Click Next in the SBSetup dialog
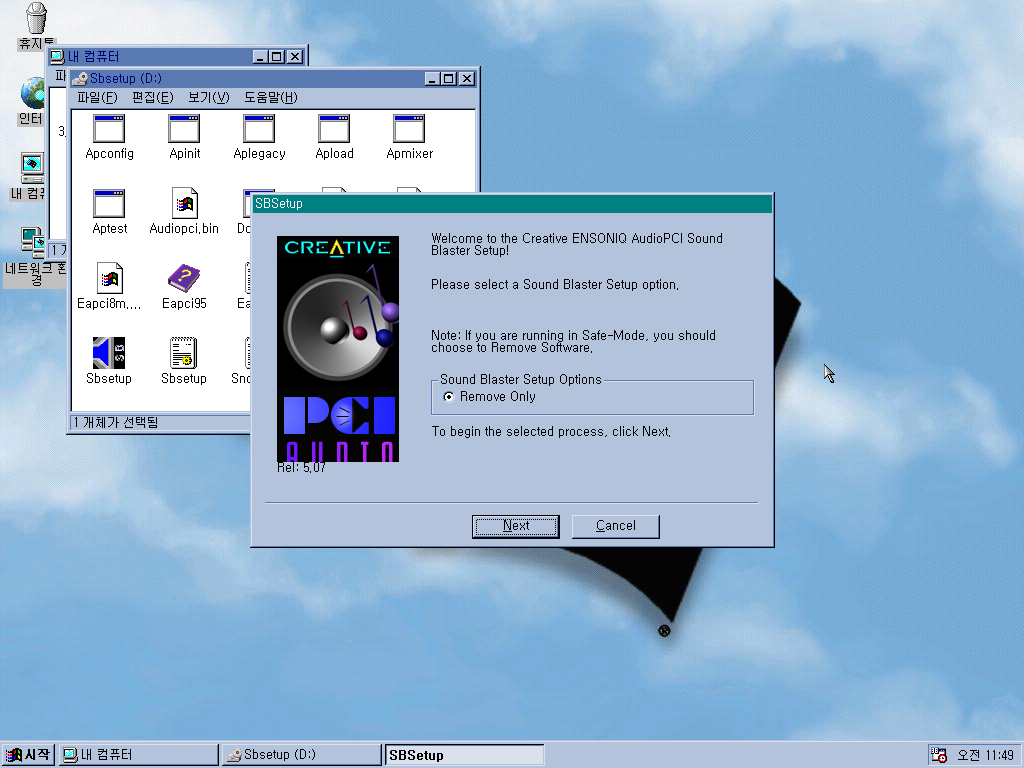1024x768 pixels. [x=516, y=526]
